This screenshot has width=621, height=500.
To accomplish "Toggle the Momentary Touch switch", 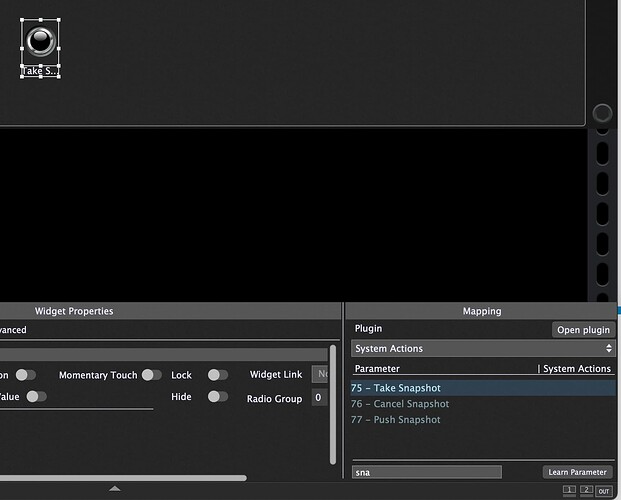I will [152, 375].
